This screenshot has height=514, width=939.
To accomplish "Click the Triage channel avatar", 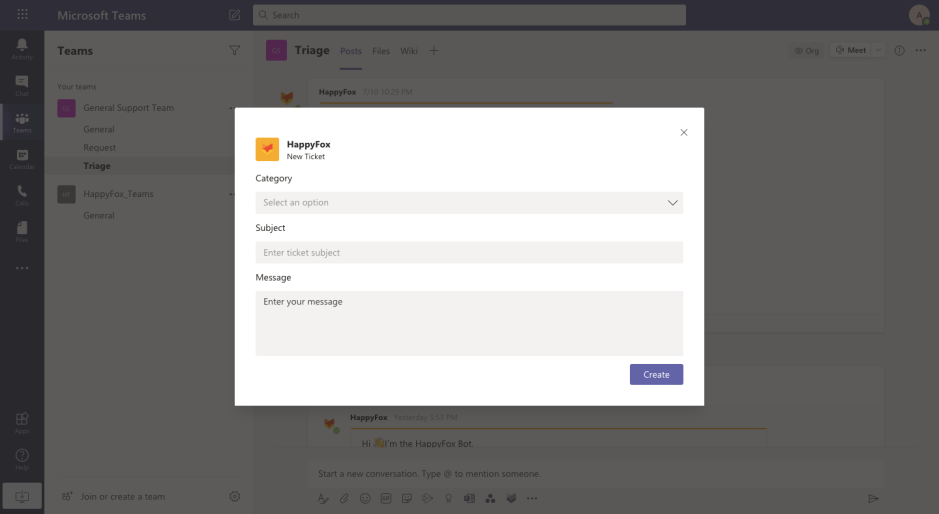I will [x=276, y=50].
